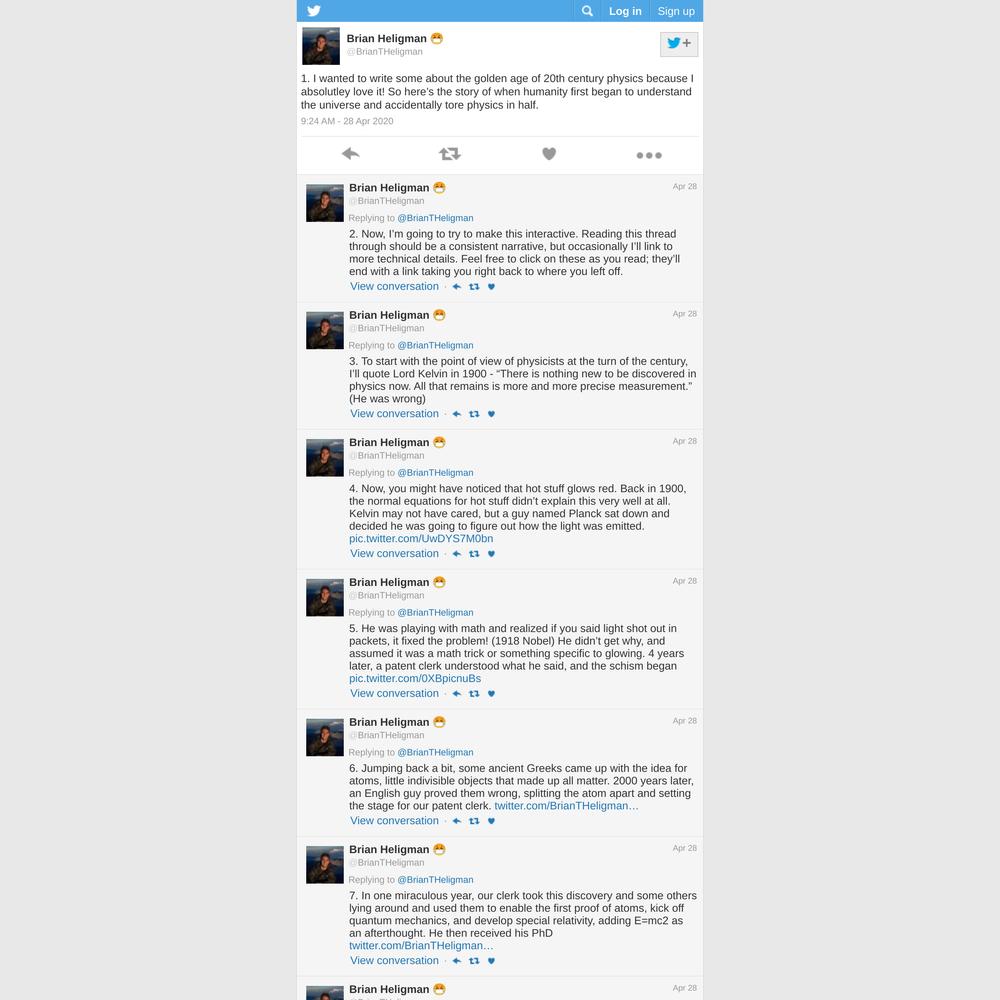Image resolution: width=1000 pixels, height=1000 pixels.
Task: Open more options ellipsis on main tweet
Action: point(649,155)
